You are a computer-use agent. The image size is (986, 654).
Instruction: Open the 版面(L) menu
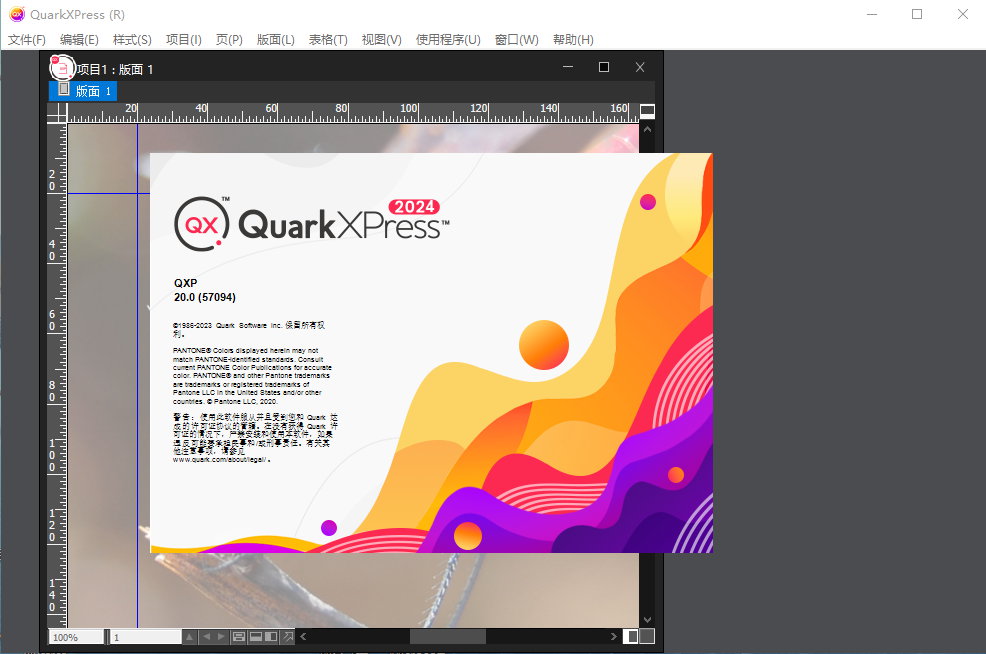[275, 40]
